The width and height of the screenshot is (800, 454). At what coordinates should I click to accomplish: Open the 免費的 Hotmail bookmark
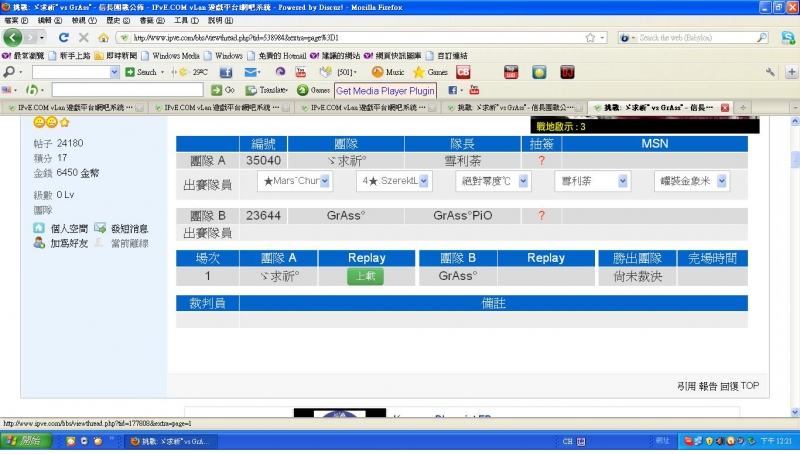(277, 56)
